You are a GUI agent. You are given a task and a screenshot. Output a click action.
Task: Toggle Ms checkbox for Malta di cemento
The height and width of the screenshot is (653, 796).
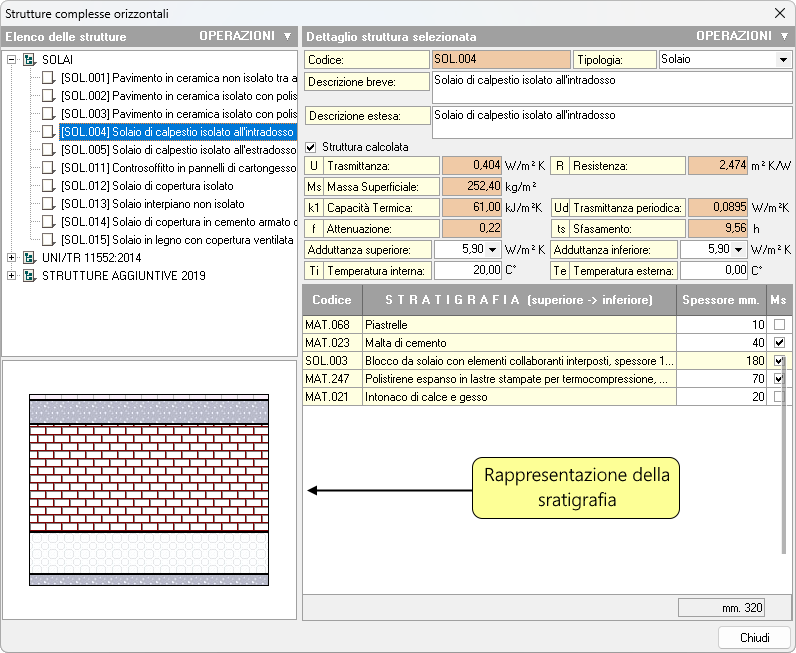(779, 343)
